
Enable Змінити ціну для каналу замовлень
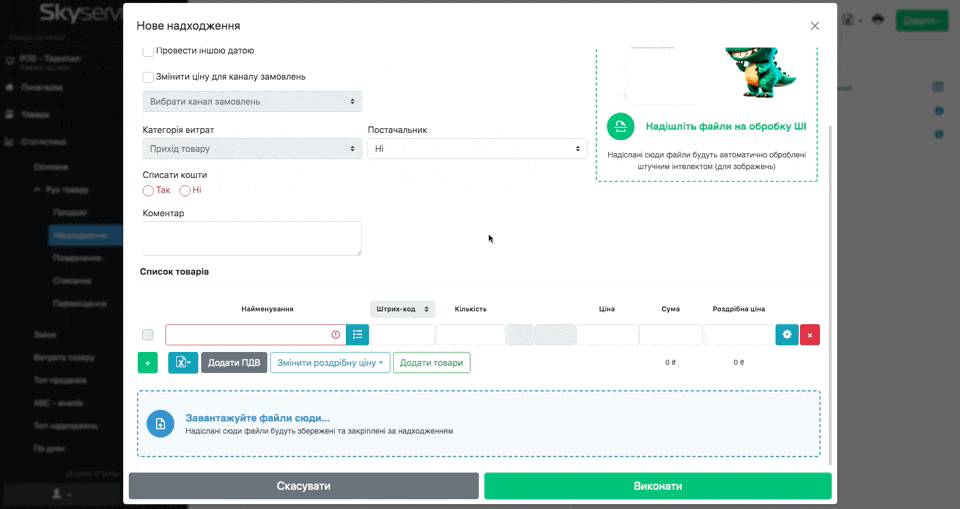[148, 77]
